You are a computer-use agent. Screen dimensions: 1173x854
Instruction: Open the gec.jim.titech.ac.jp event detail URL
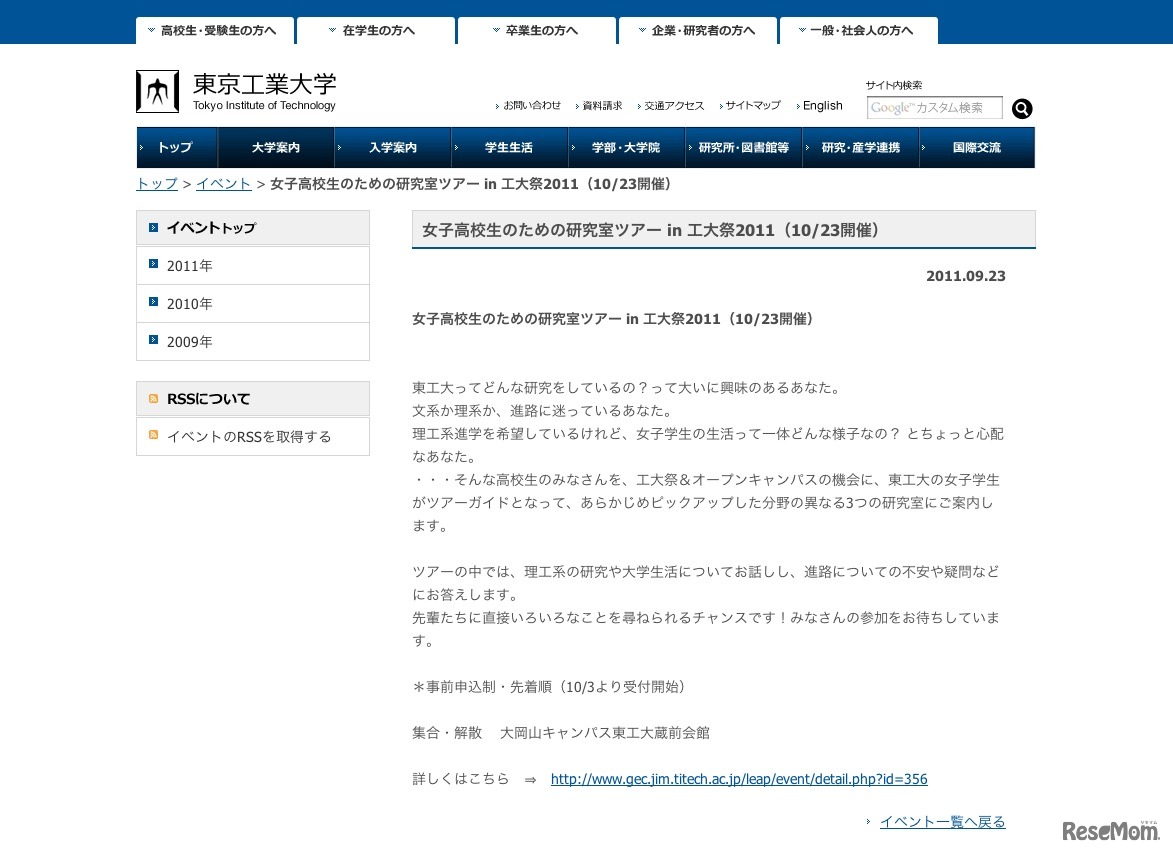point(739,779)
